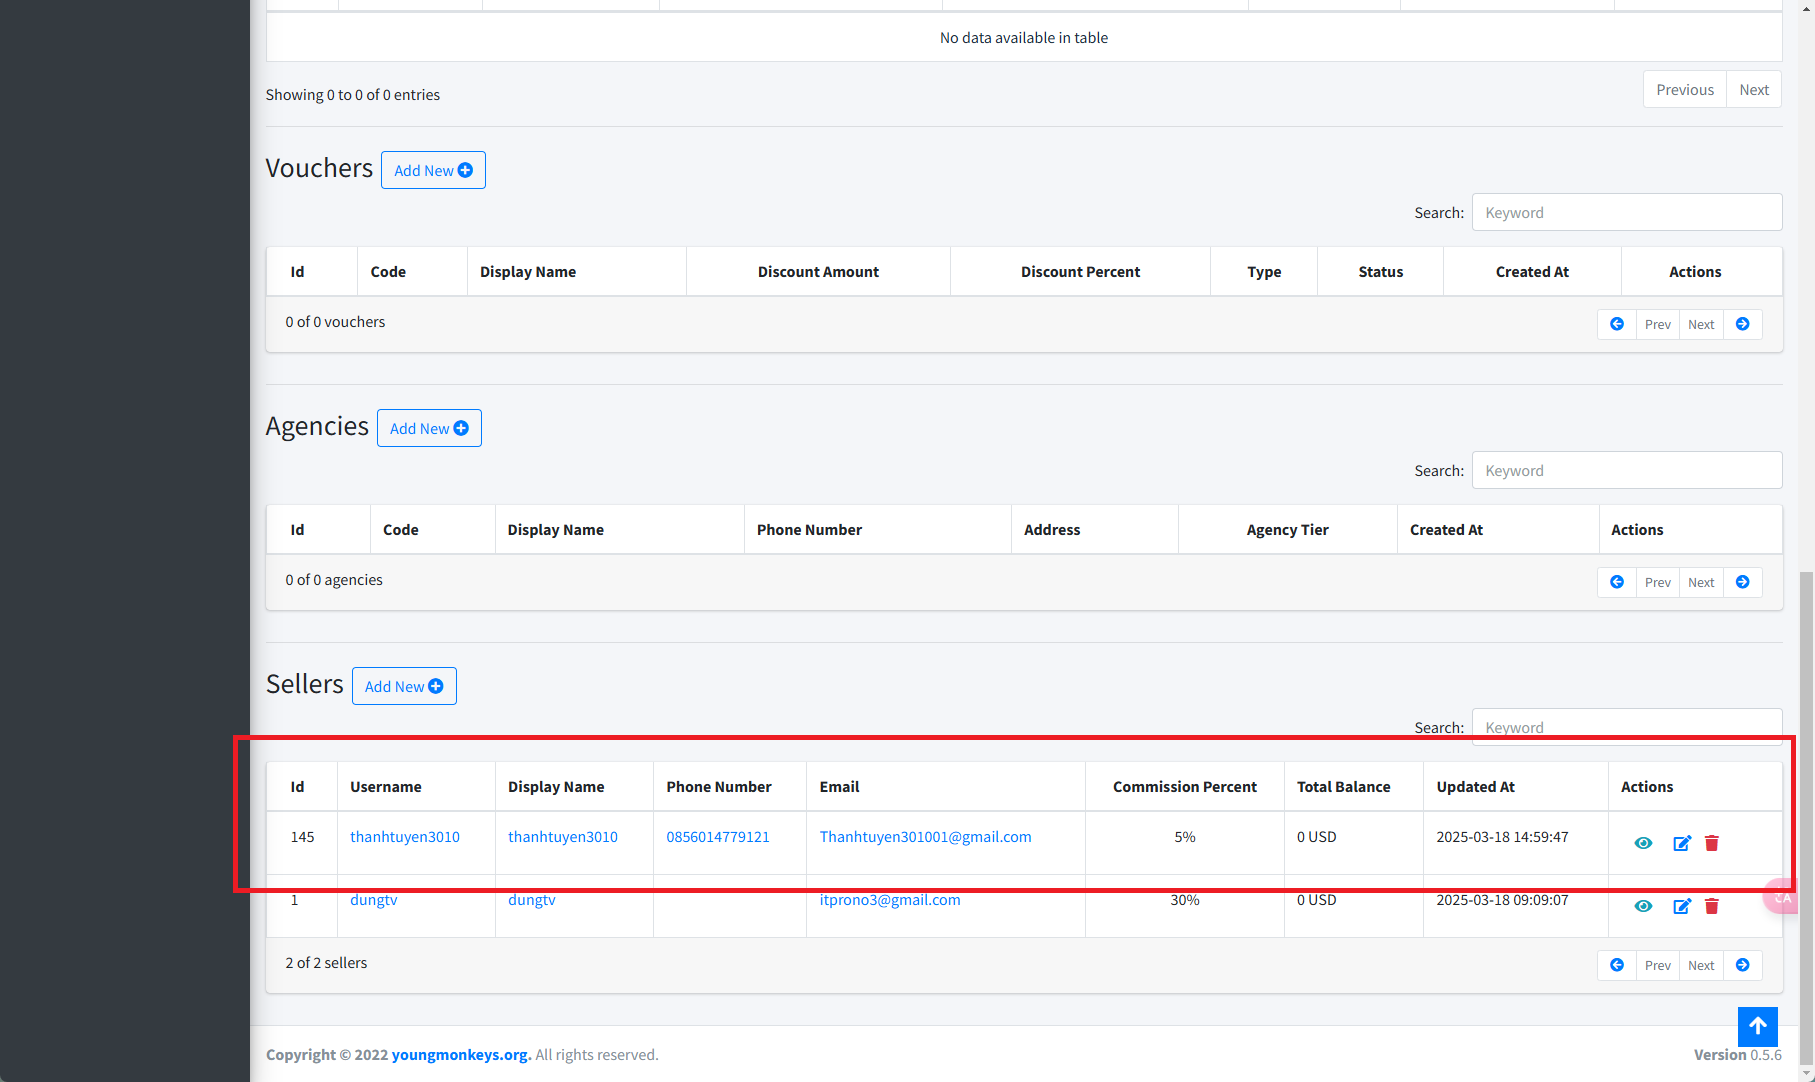Sort Sellers by Username column
Image resolution: width=1815 pixels, height=1082 pixels.
coord(416,787)
